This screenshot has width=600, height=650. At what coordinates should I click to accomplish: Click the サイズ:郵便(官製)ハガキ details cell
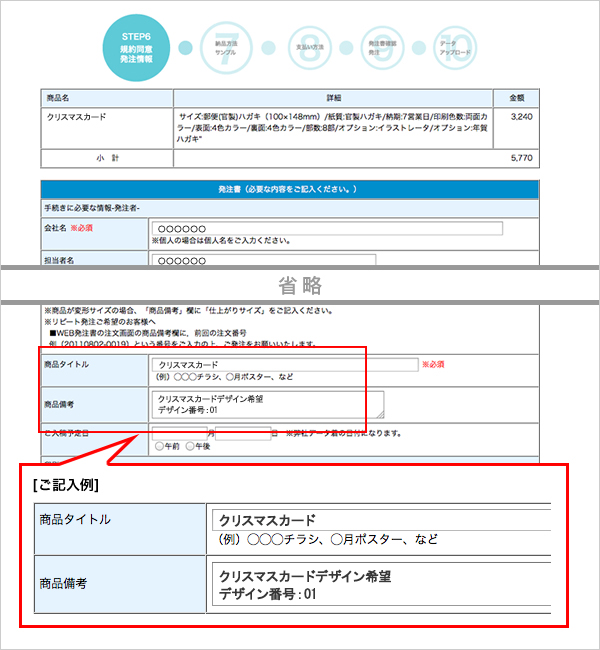coord(333,128)
